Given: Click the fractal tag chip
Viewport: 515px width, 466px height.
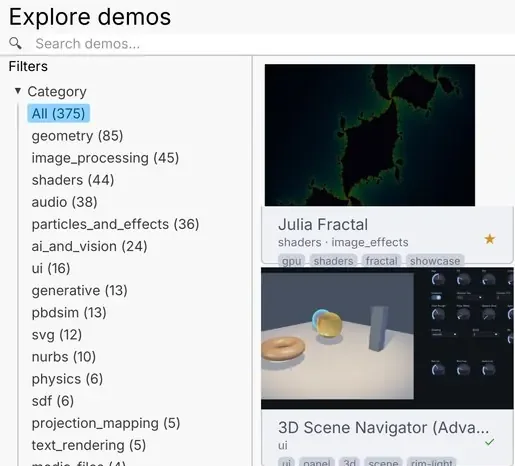Looking at the screenshot, I should (381, 261).
